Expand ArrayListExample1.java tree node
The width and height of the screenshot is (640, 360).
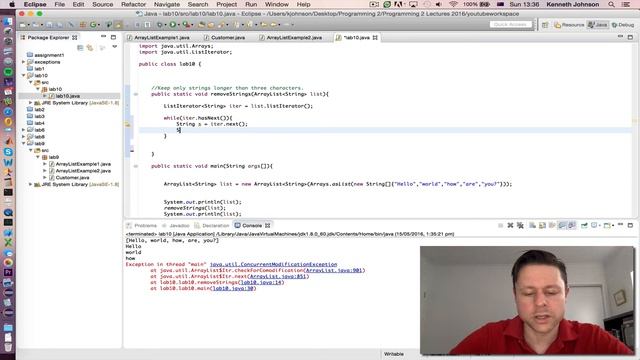(44, 164)
